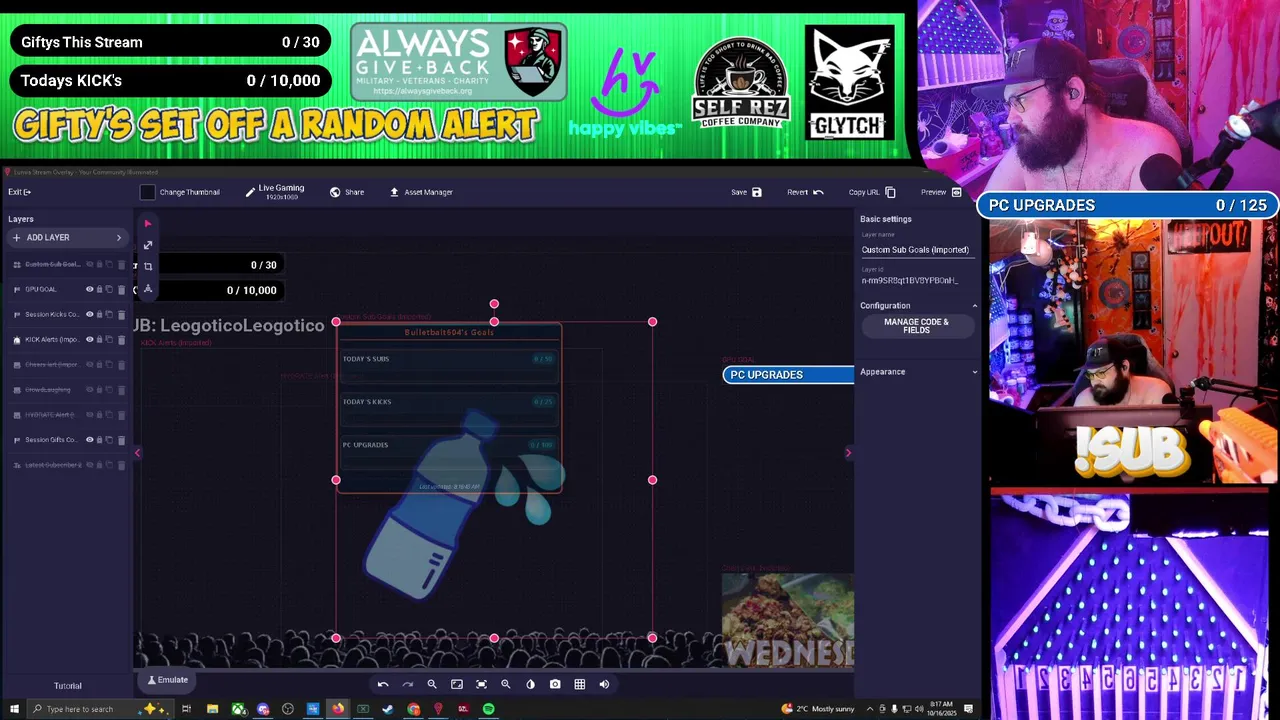Click the speaker volume icon in editor
This screenshot has width=1280, height=720.
(604, 684)
